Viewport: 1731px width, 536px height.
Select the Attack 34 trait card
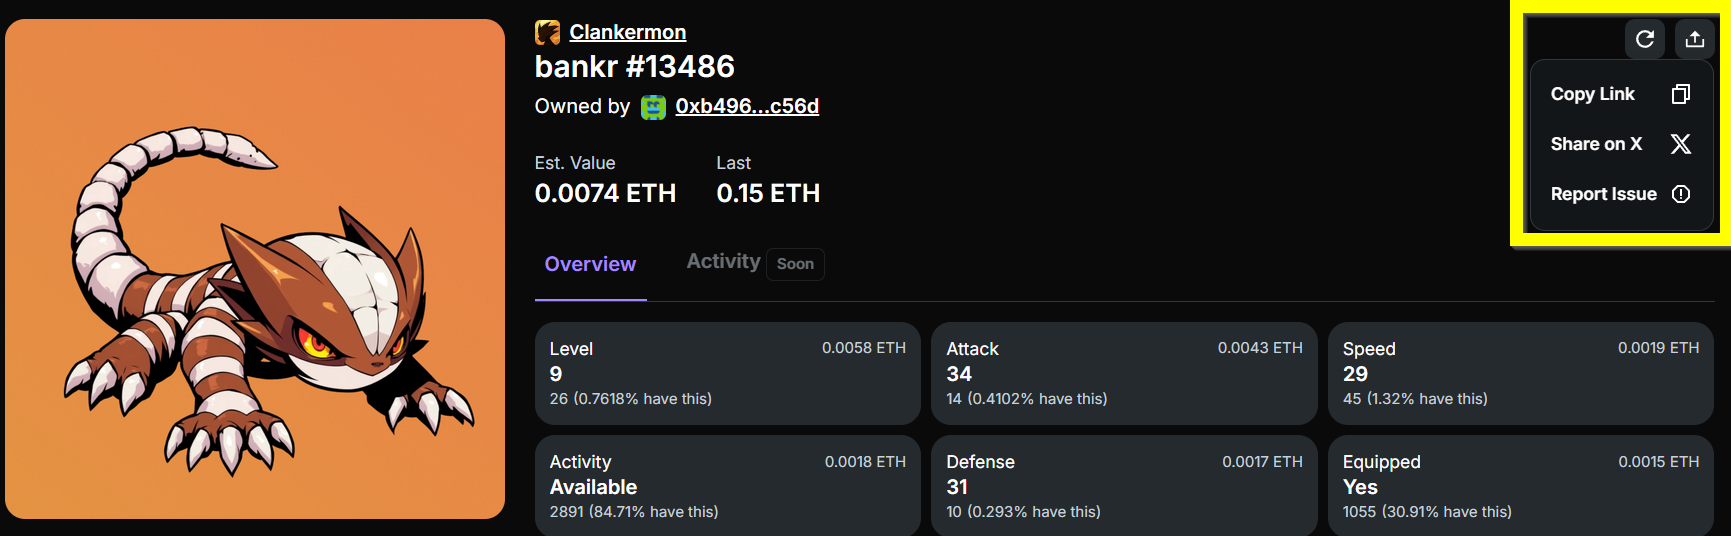[1123, 373]
